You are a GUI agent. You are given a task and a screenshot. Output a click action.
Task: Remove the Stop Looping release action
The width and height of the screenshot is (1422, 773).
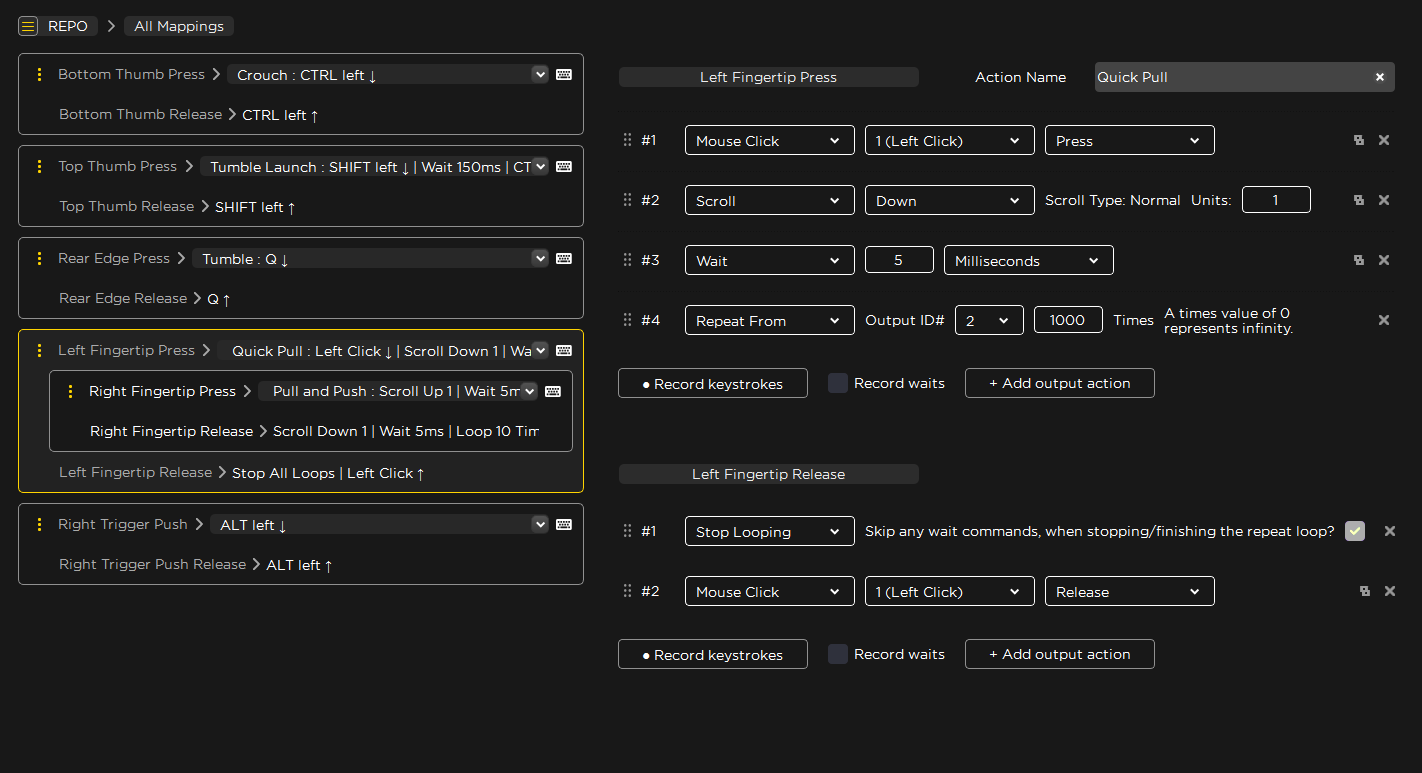point(1390,531)
